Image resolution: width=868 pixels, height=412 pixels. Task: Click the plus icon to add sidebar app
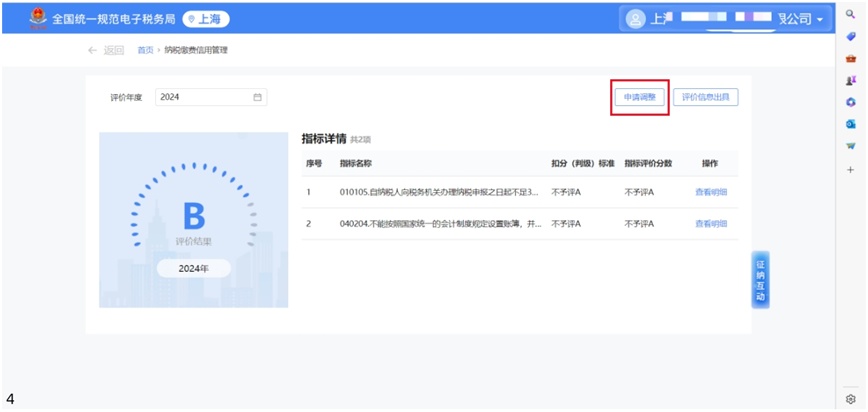[851, 170]
